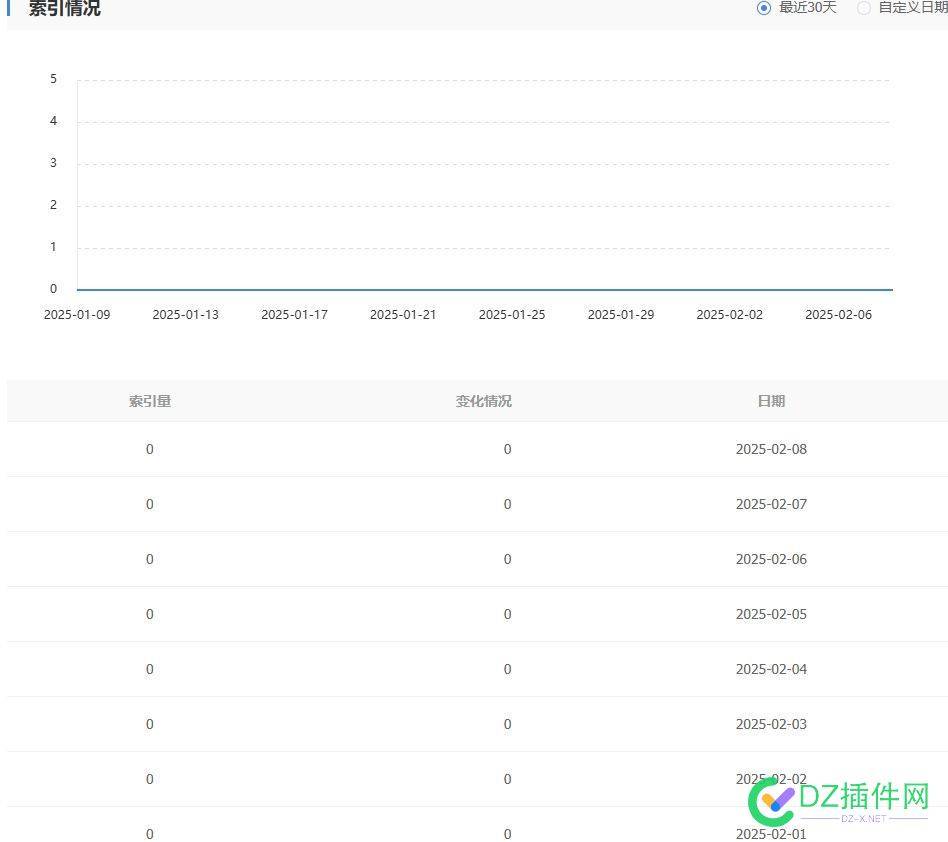The image size is (948, 842).
Task: Click the chart axis label 2025-01-21
Action: pyautogui.click(x=403, y=314)
